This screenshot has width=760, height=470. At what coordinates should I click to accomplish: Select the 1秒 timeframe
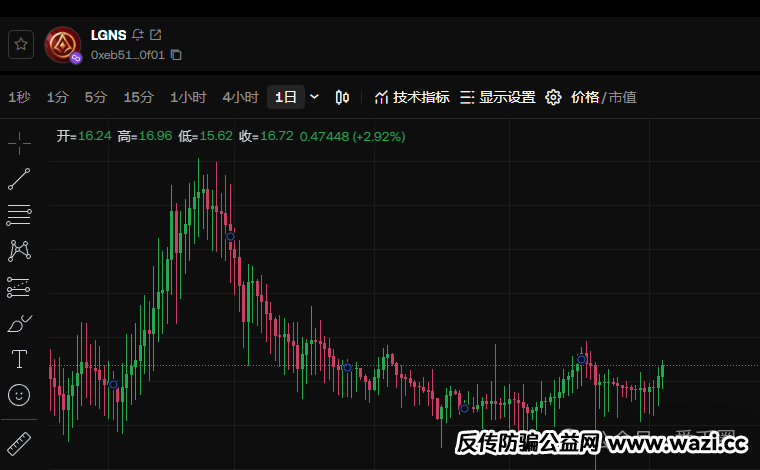click(19, 97)
